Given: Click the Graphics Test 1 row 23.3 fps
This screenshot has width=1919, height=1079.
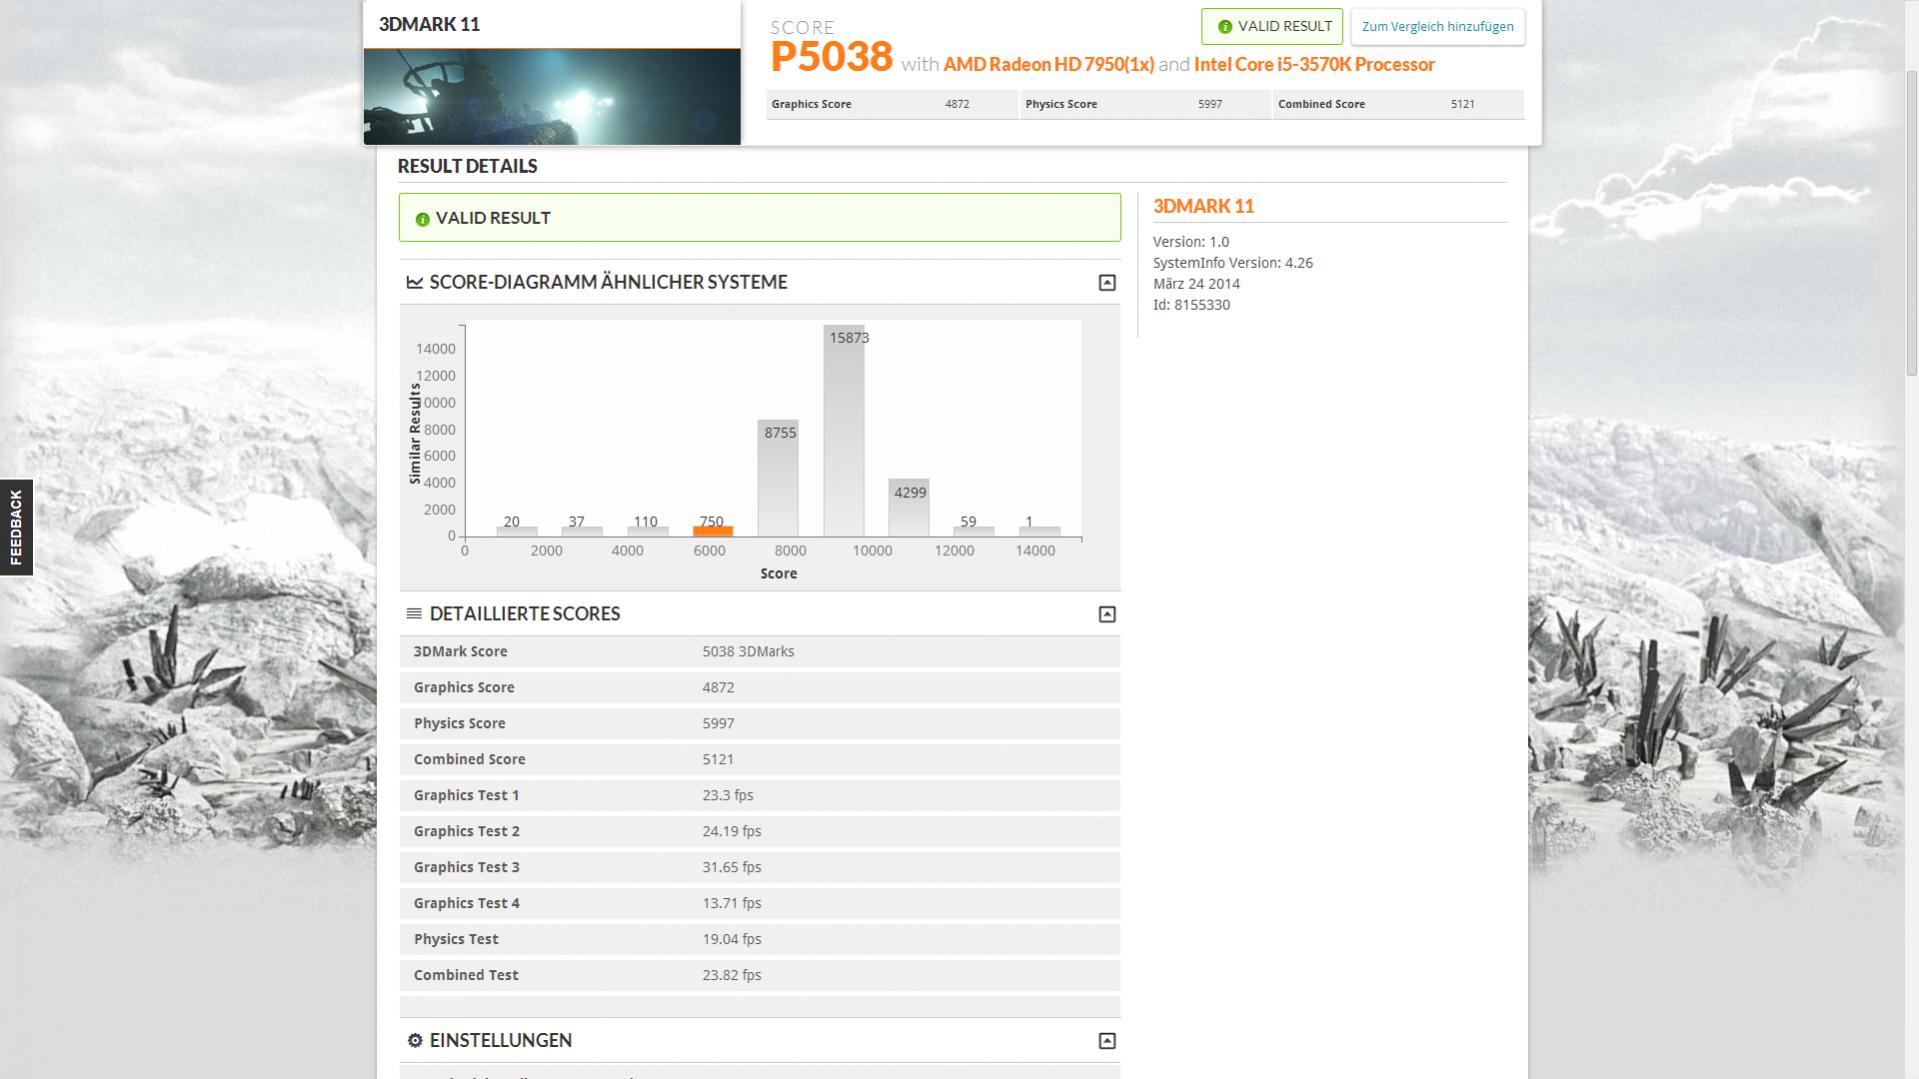Looking at the screenshot, I should [759, 795].
